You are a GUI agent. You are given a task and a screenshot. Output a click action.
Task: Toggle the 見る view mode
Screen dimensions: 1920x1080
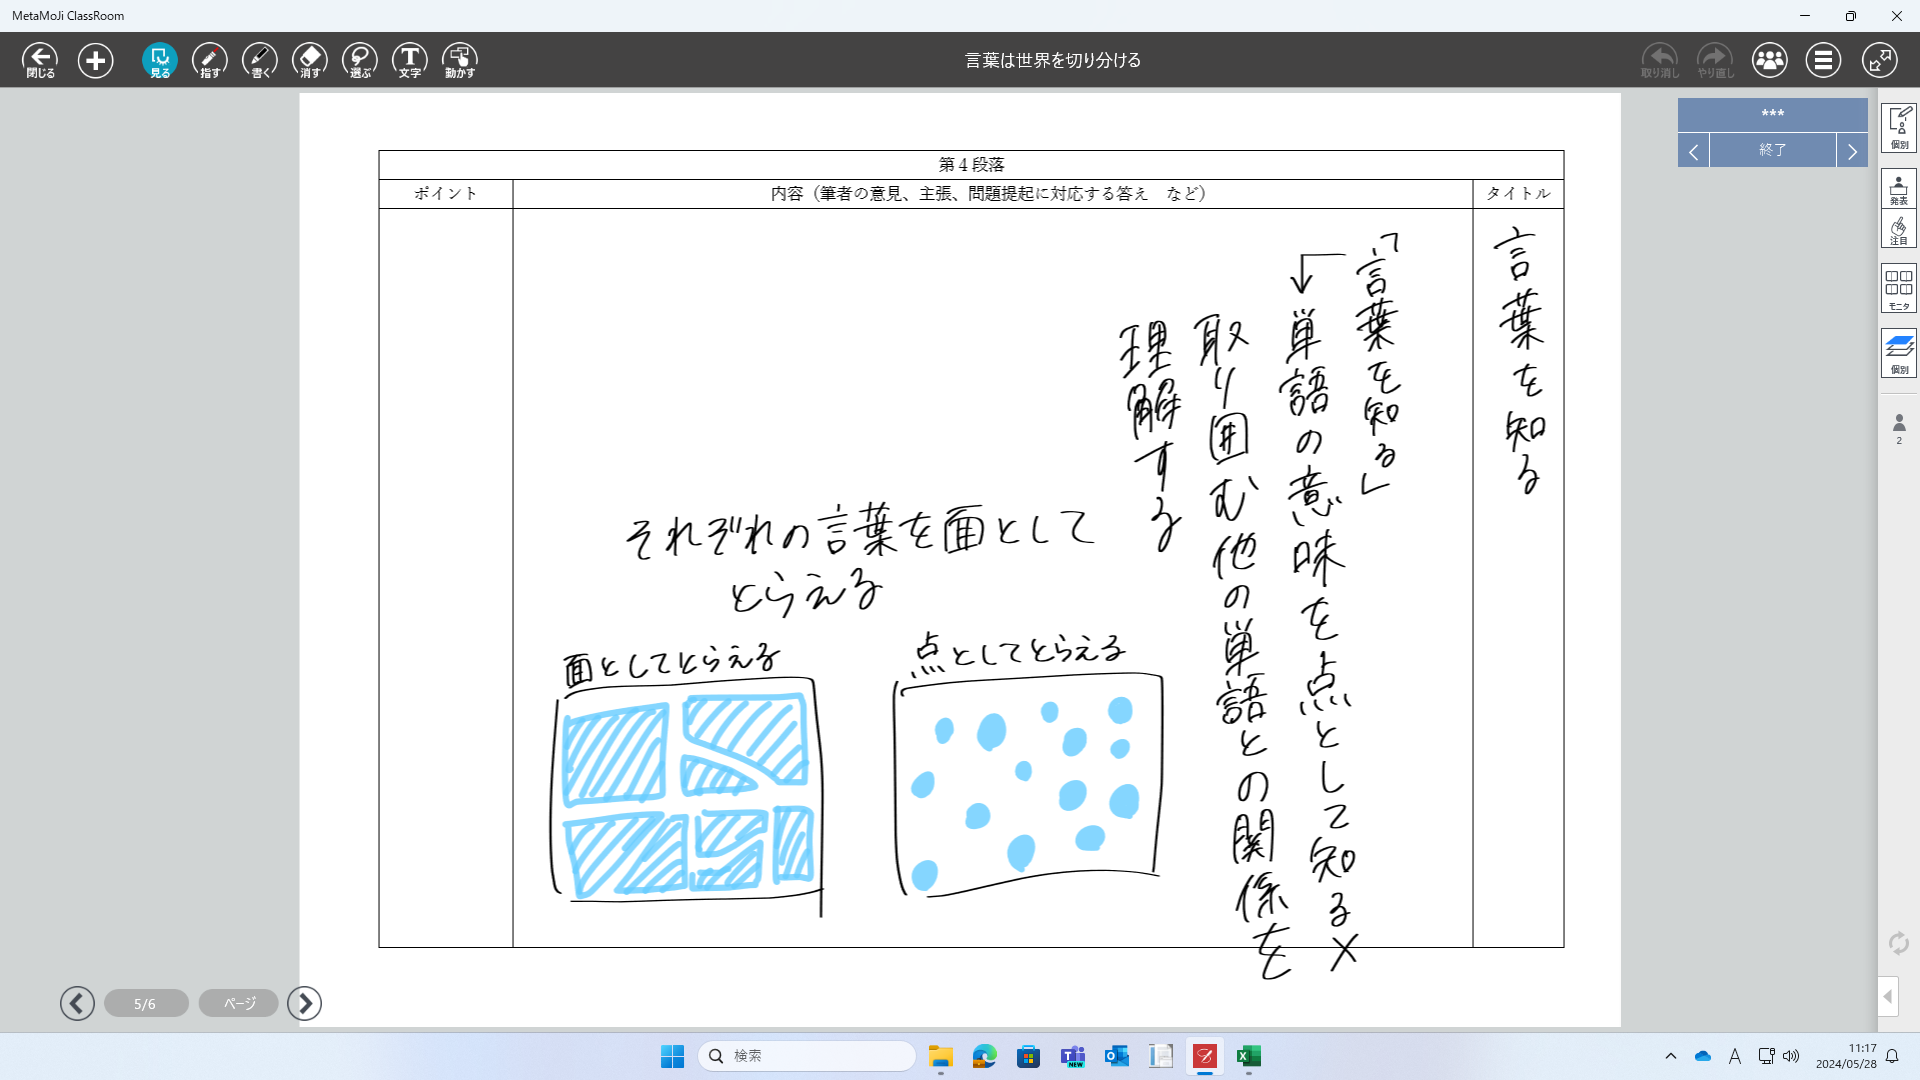(159, 60)
